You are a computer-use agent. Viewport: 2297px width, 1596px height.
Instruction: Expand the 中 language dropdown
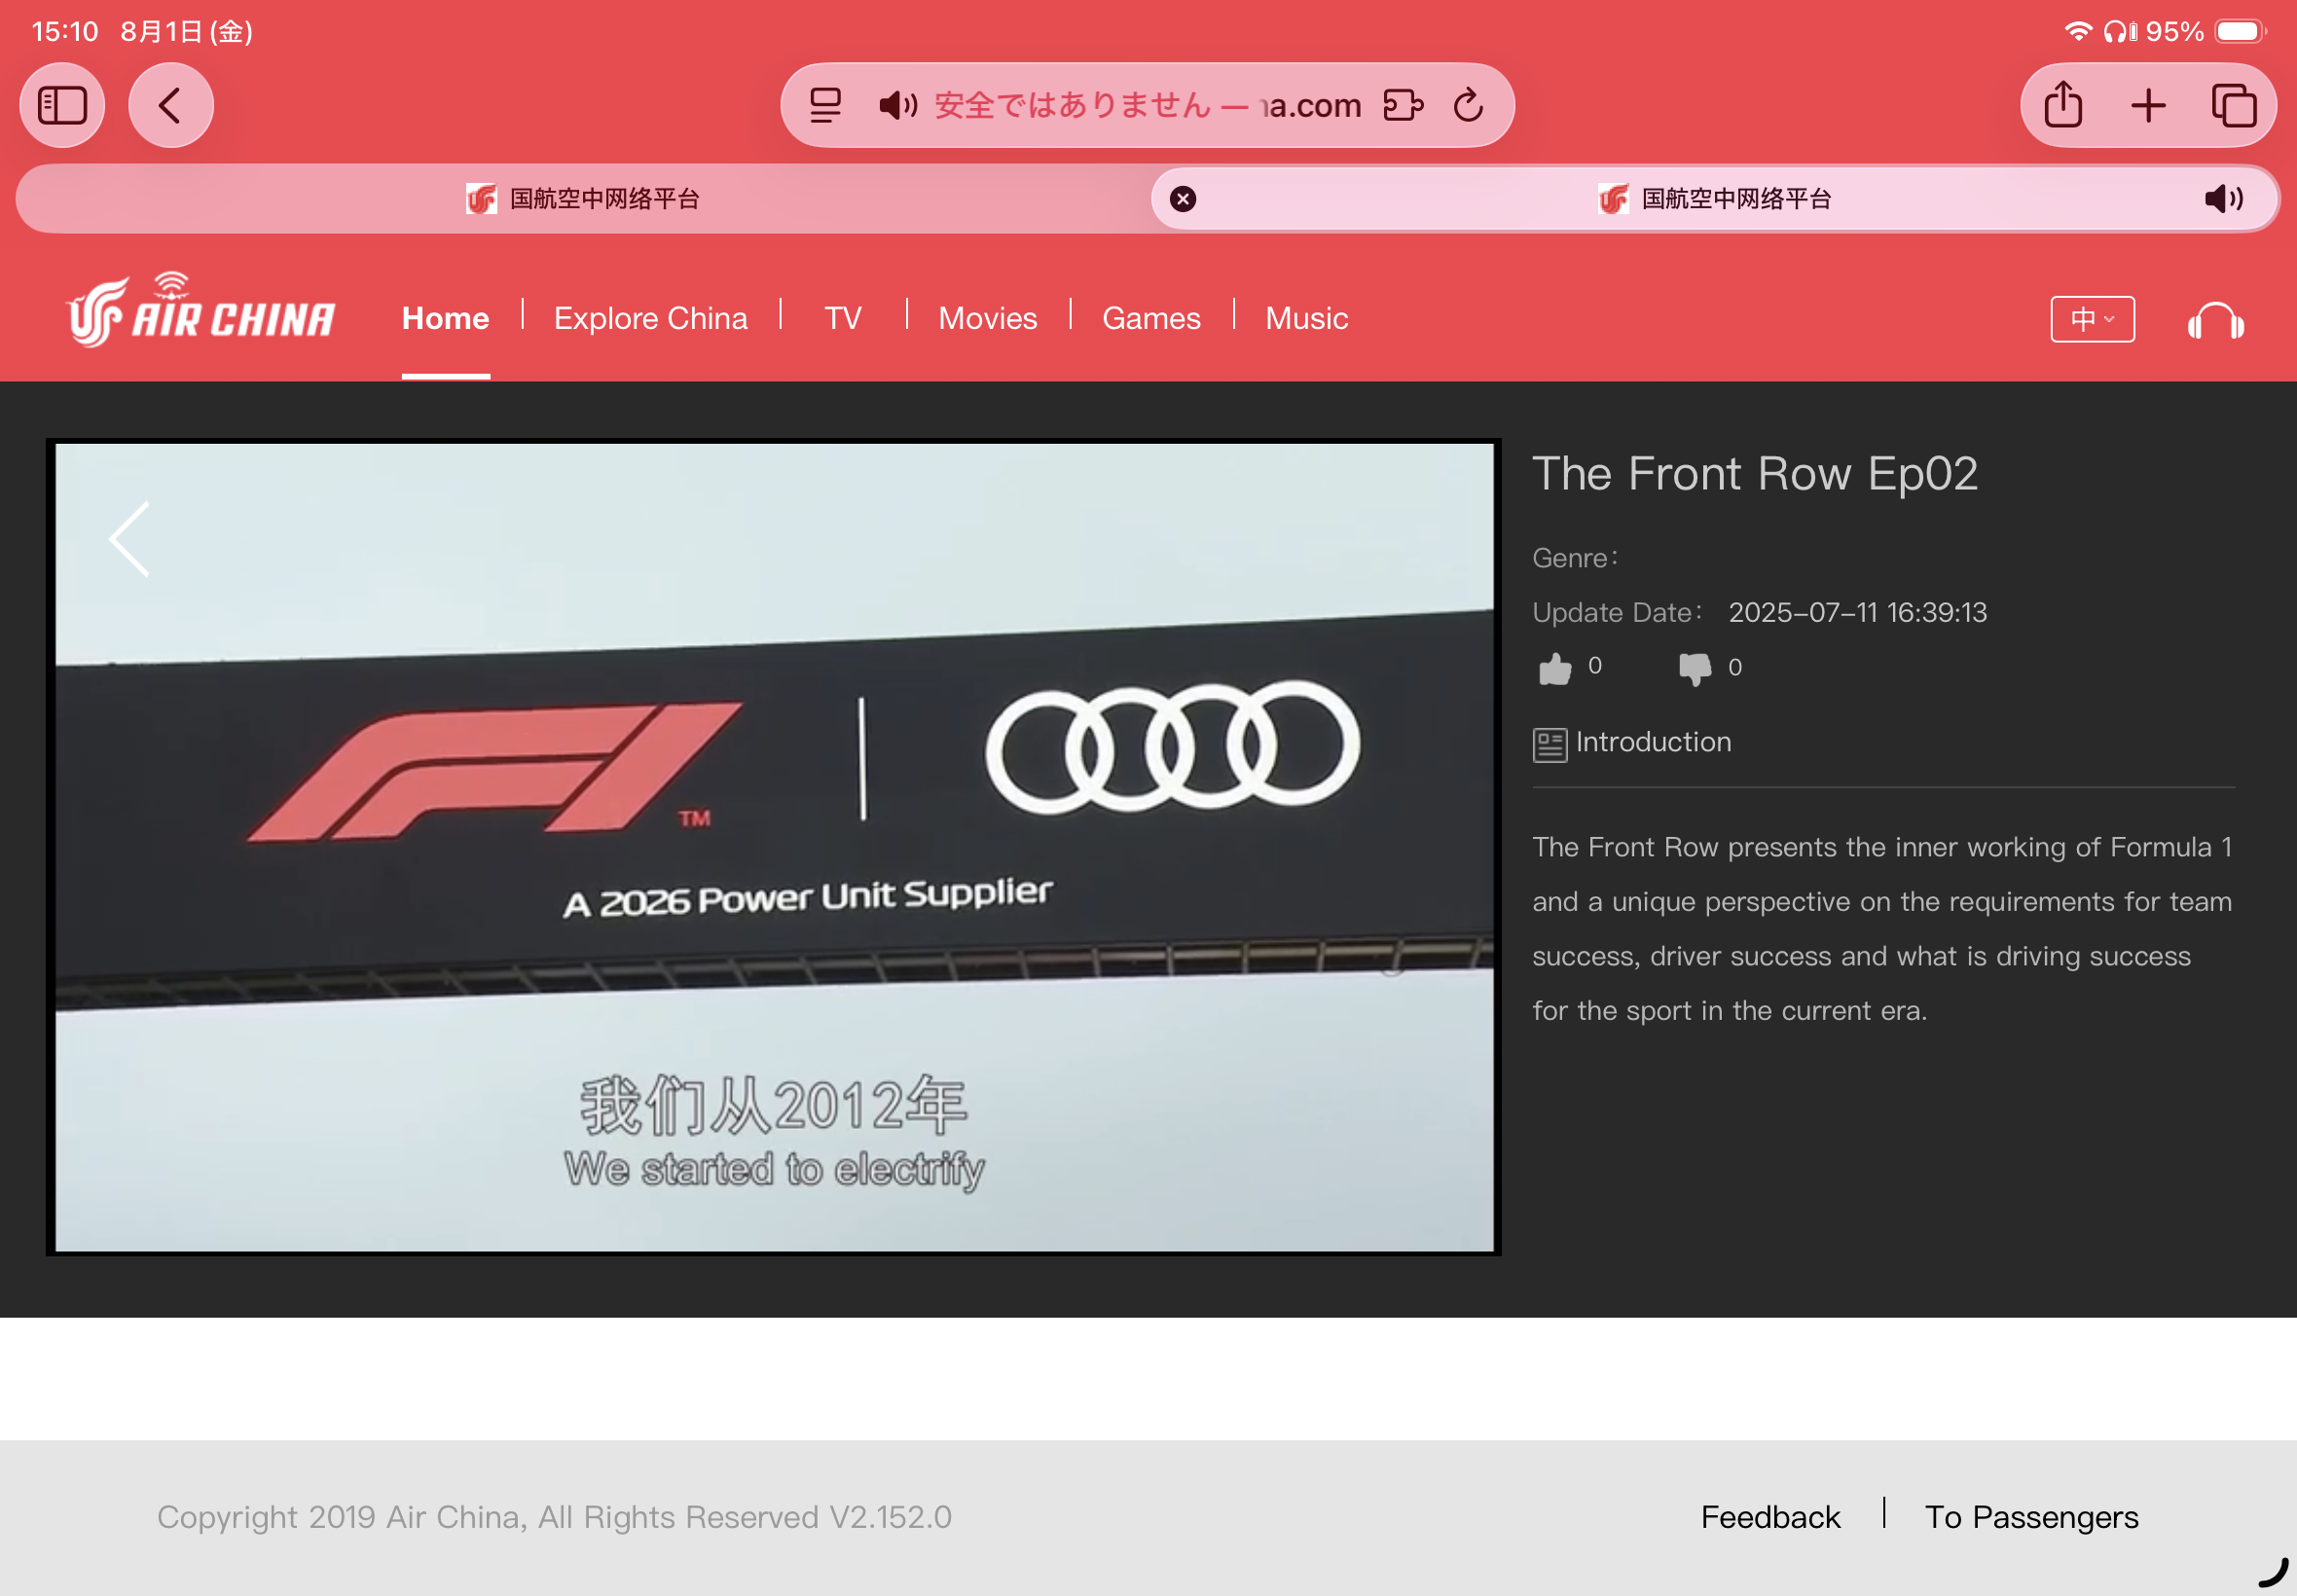pos(2092,319)
